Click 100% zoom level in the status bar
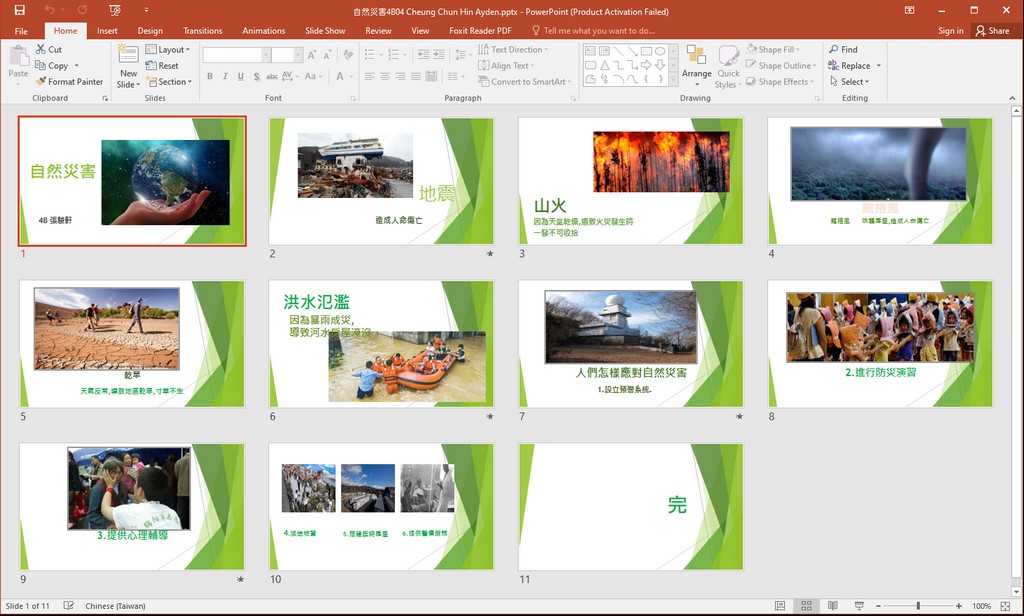The image size is (1024, 616). pos(982,606)
